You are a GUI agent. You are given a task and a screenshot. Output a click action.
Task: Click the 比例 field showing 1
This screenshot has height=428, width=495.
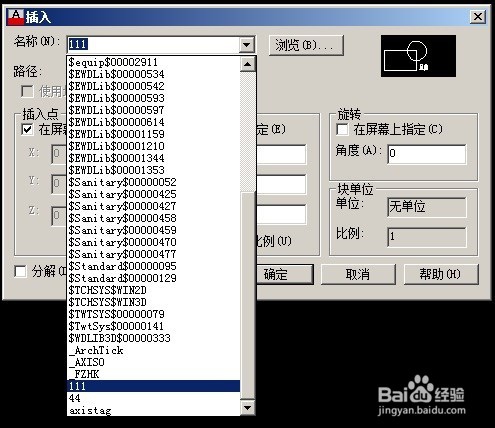427,237
